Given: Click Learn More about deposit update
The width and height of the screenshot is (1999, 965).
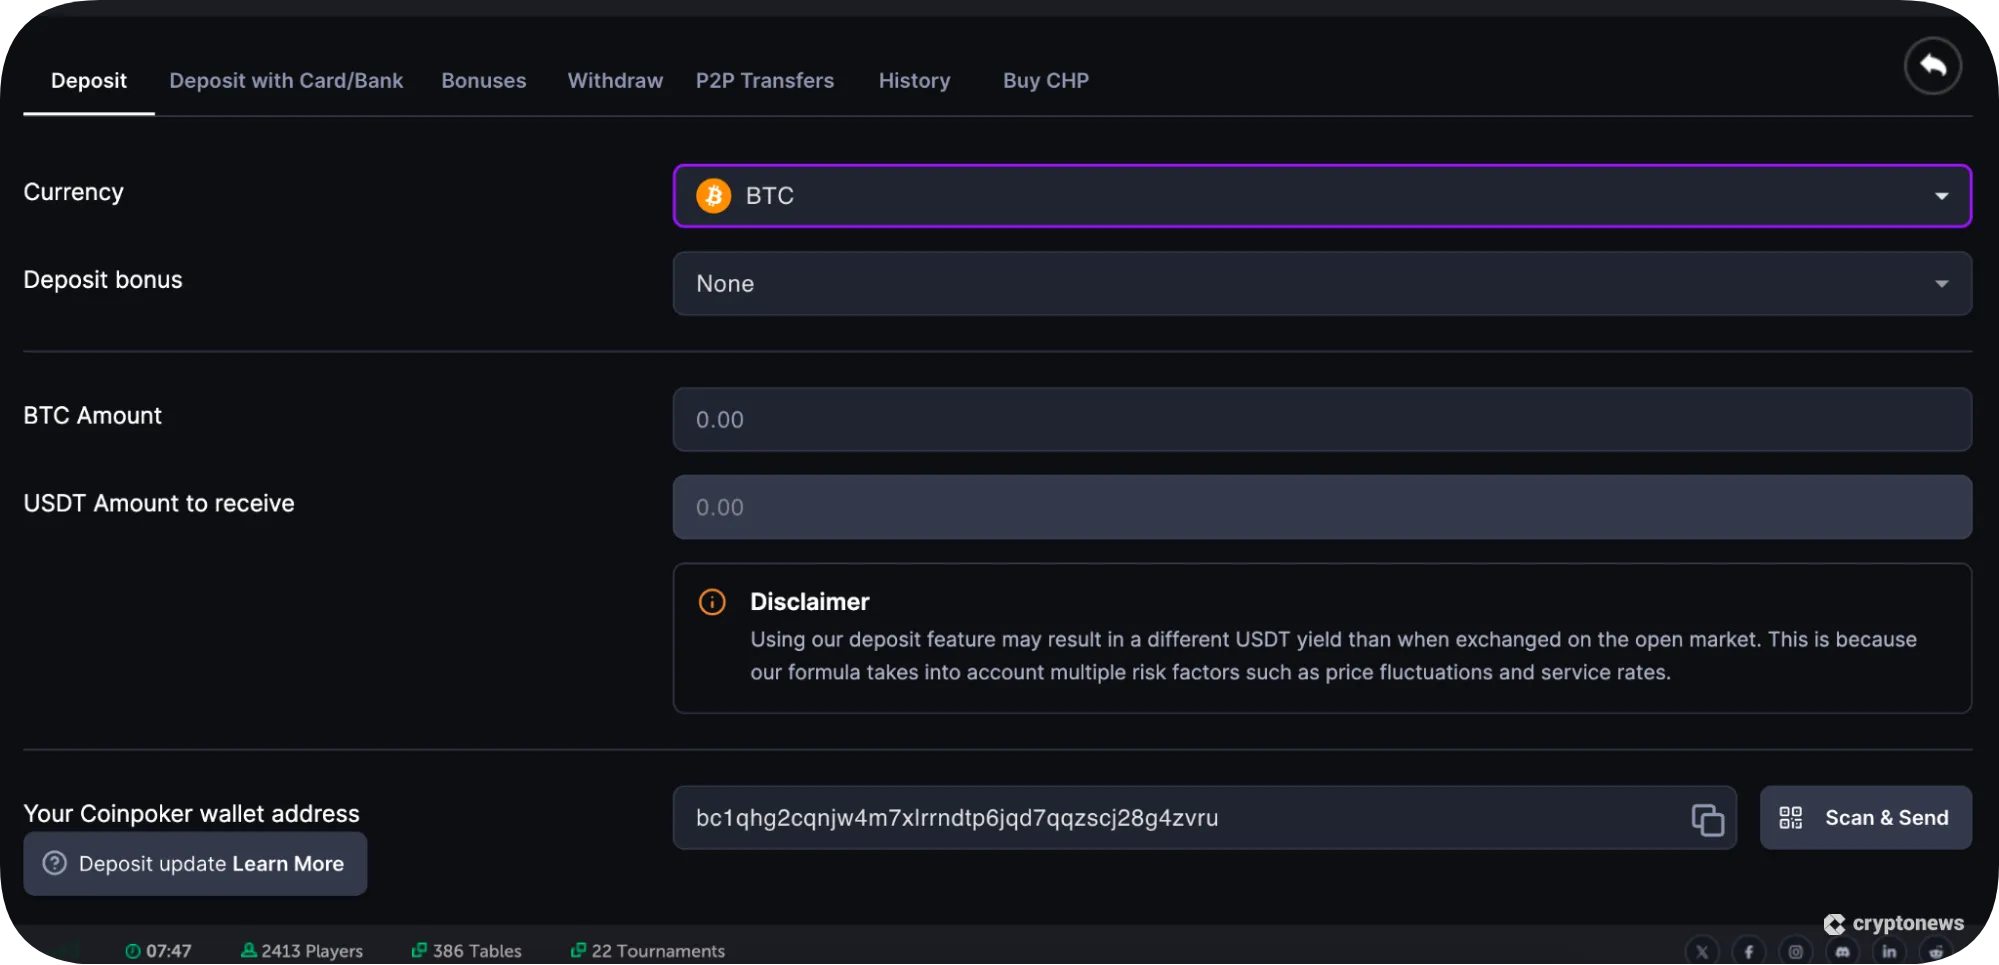Looking at the screenshot, I should (286, 863).
